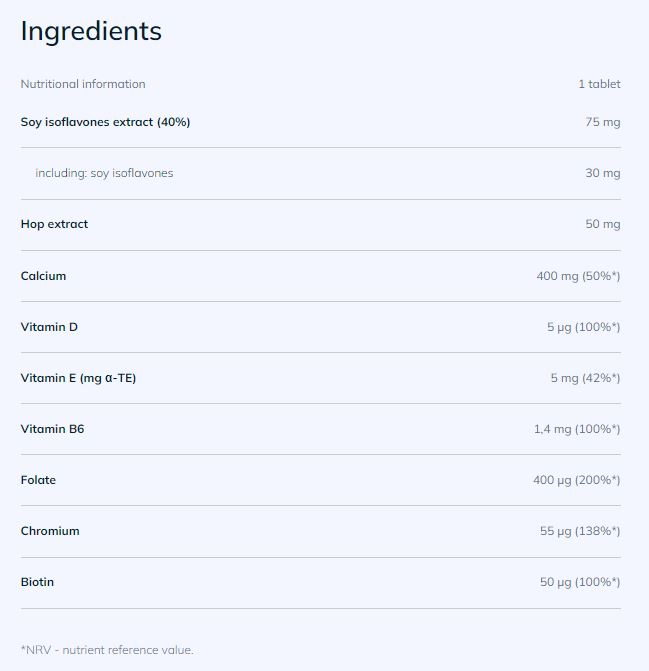Select the 5 mg (42%*) value

(585, 378)
